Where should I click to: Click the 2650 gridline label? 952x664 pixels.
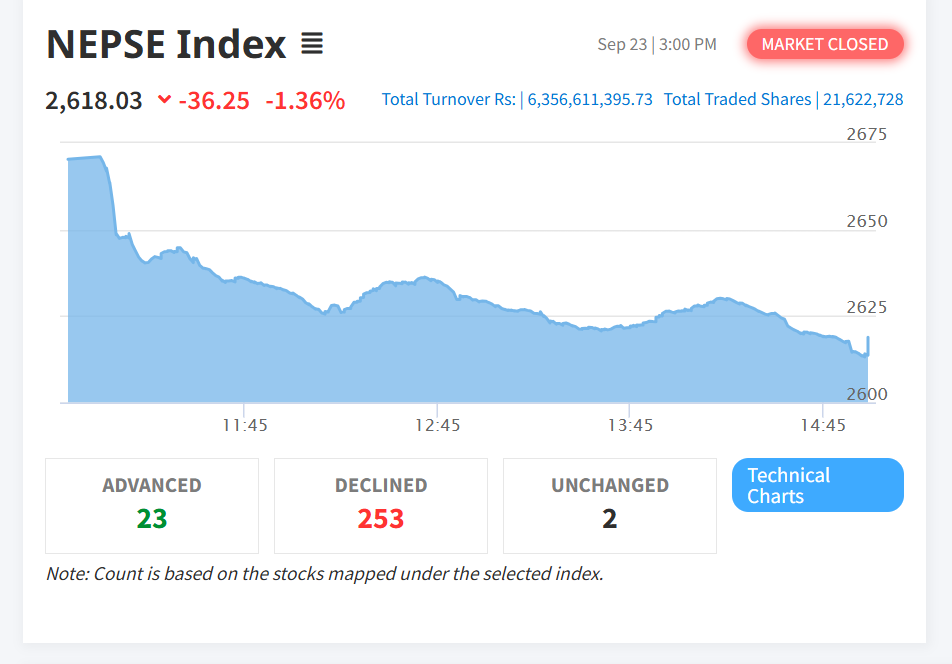tap(867, 221)
